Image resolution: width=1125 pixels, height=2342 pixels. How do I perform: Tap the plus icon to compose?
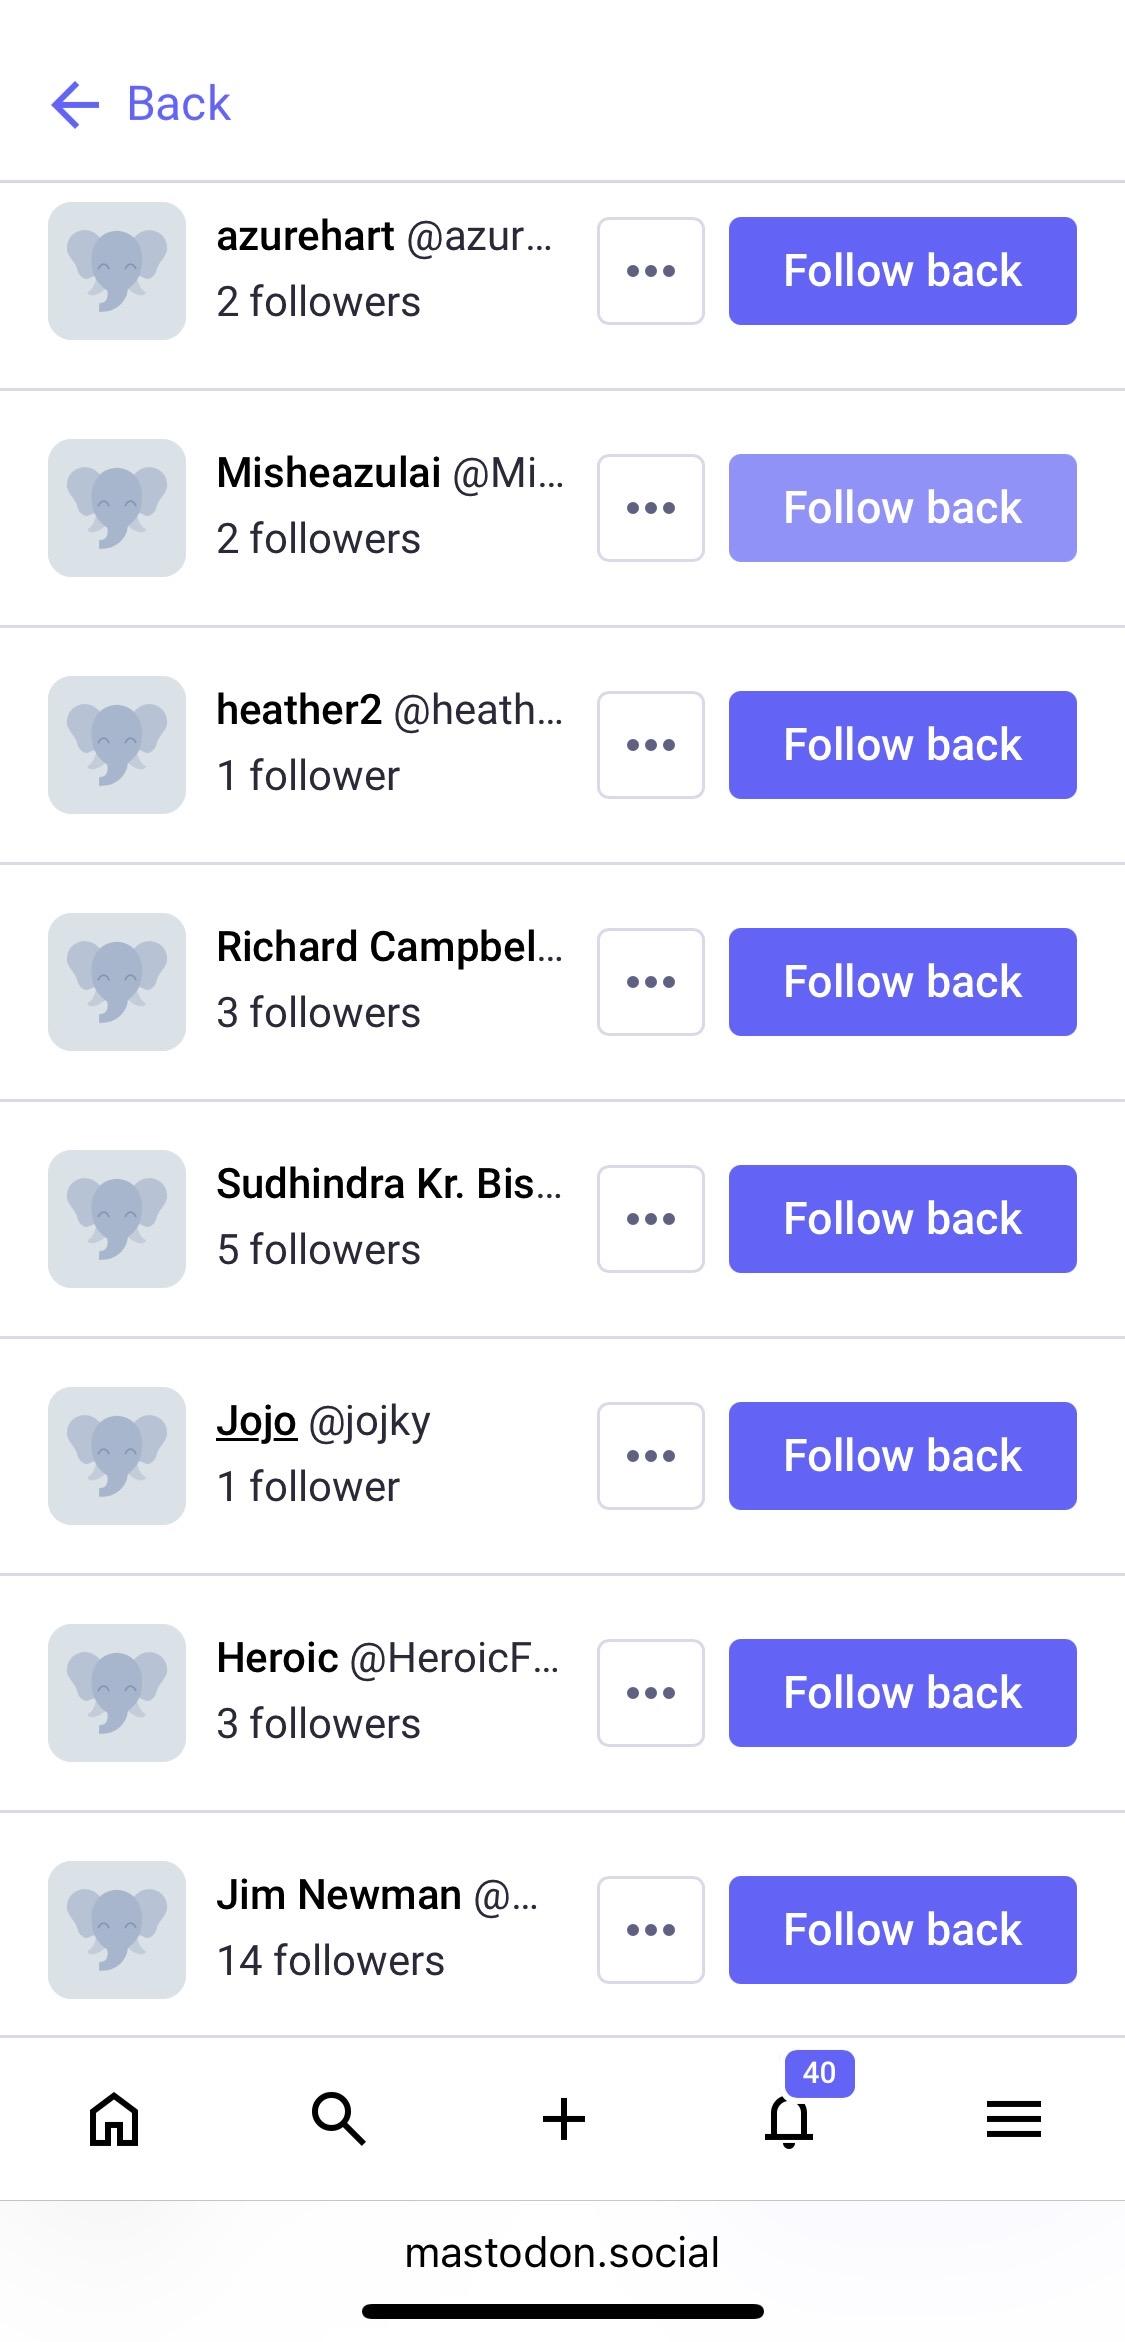coord(563,2118)
